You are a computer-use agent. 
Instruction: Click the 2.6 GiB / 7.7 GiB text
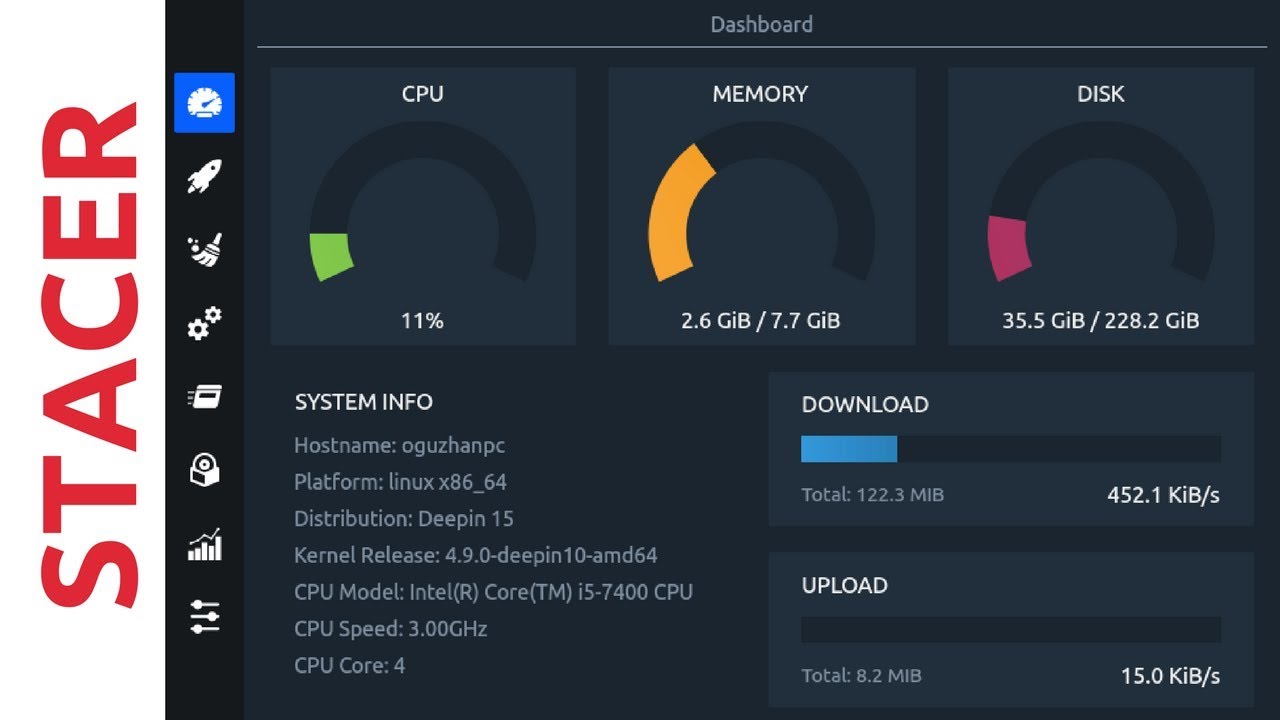[761, 321]
